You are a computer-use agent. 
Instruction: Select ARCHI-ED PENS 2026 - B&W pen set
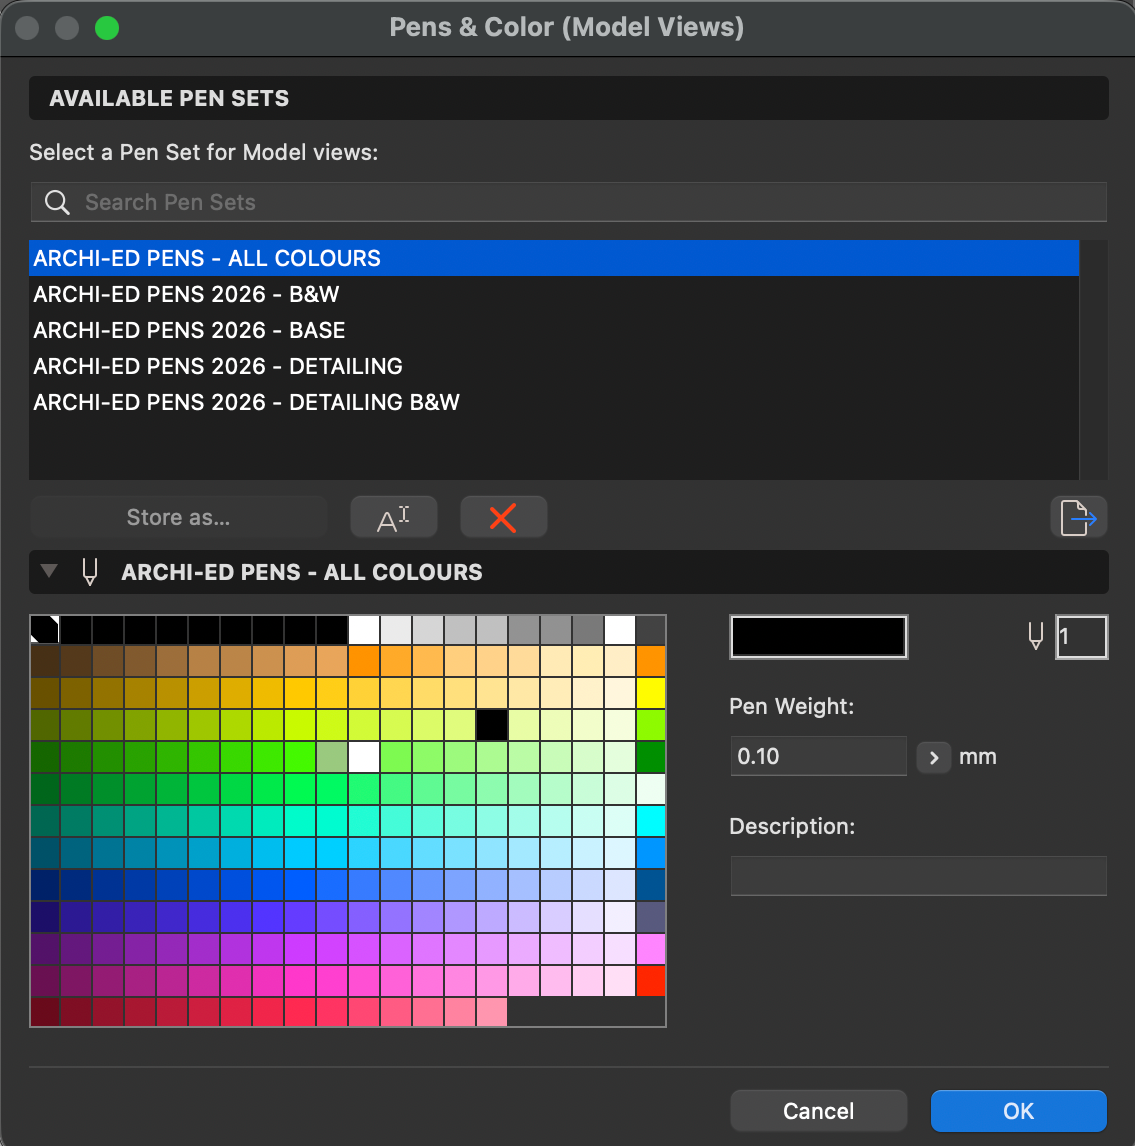pos(186,294)
